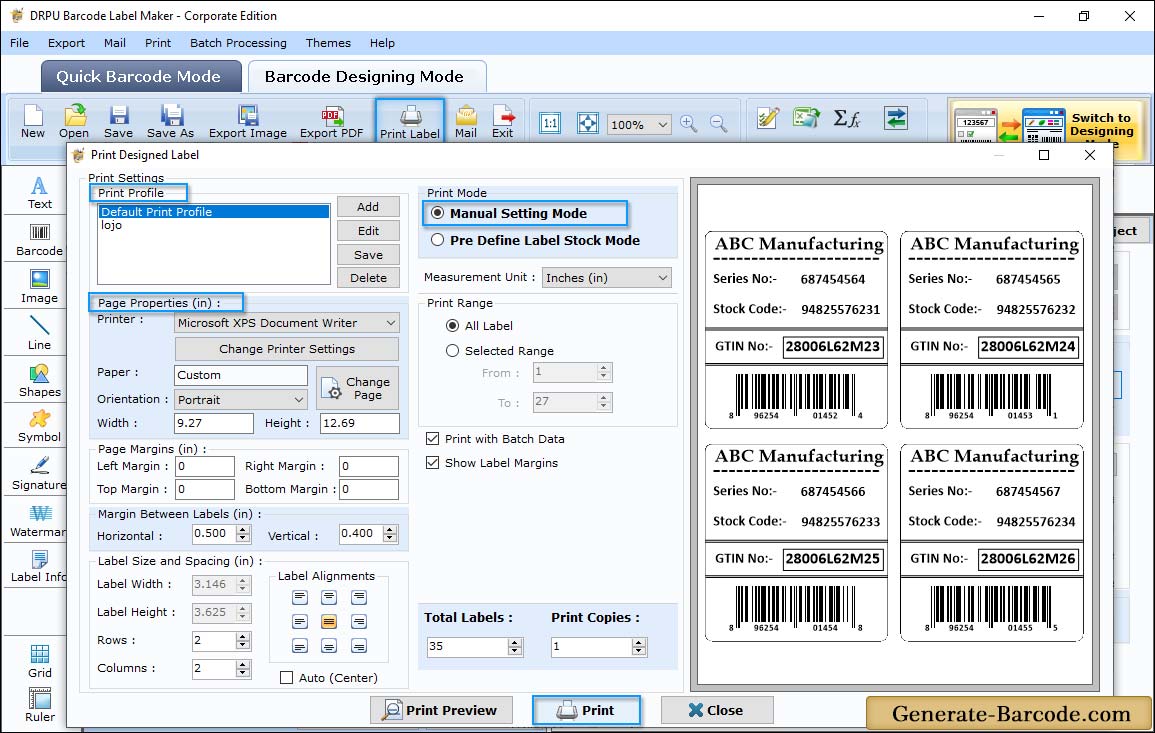Increase Vertical margin between labels
1155x733 pixels.
[x=390, y=529]
